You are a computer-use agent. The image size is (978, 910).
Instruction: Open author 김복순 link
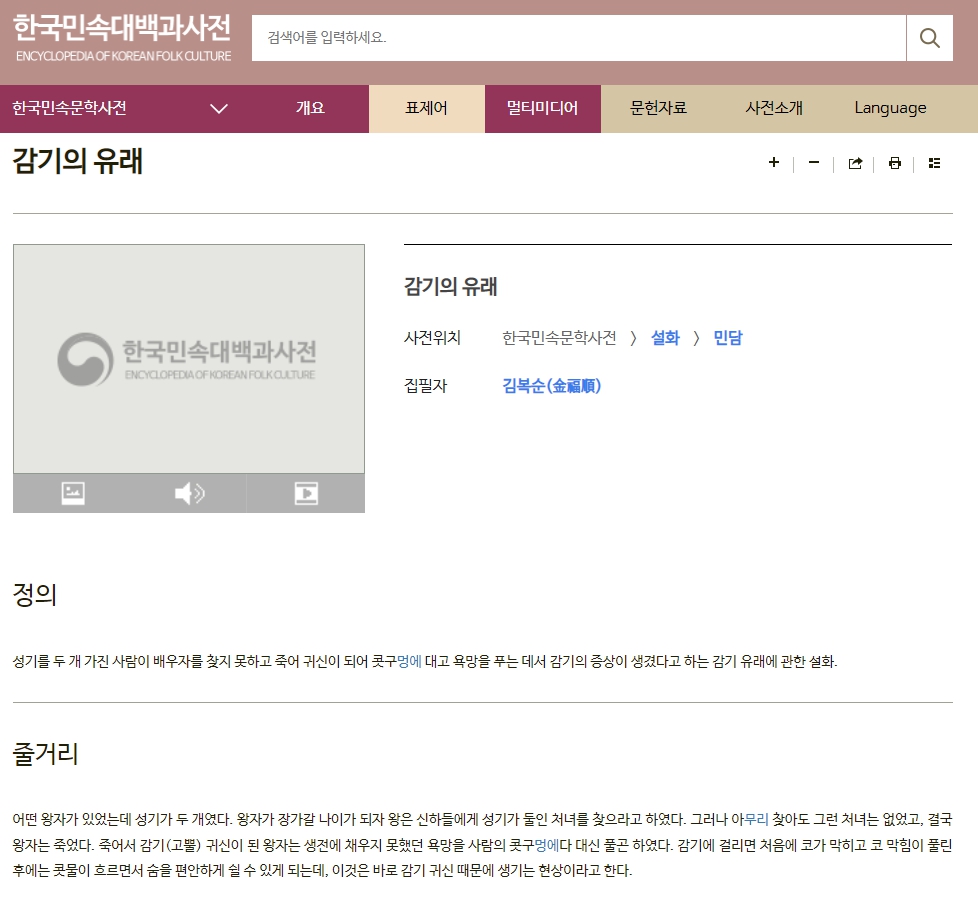551,386
